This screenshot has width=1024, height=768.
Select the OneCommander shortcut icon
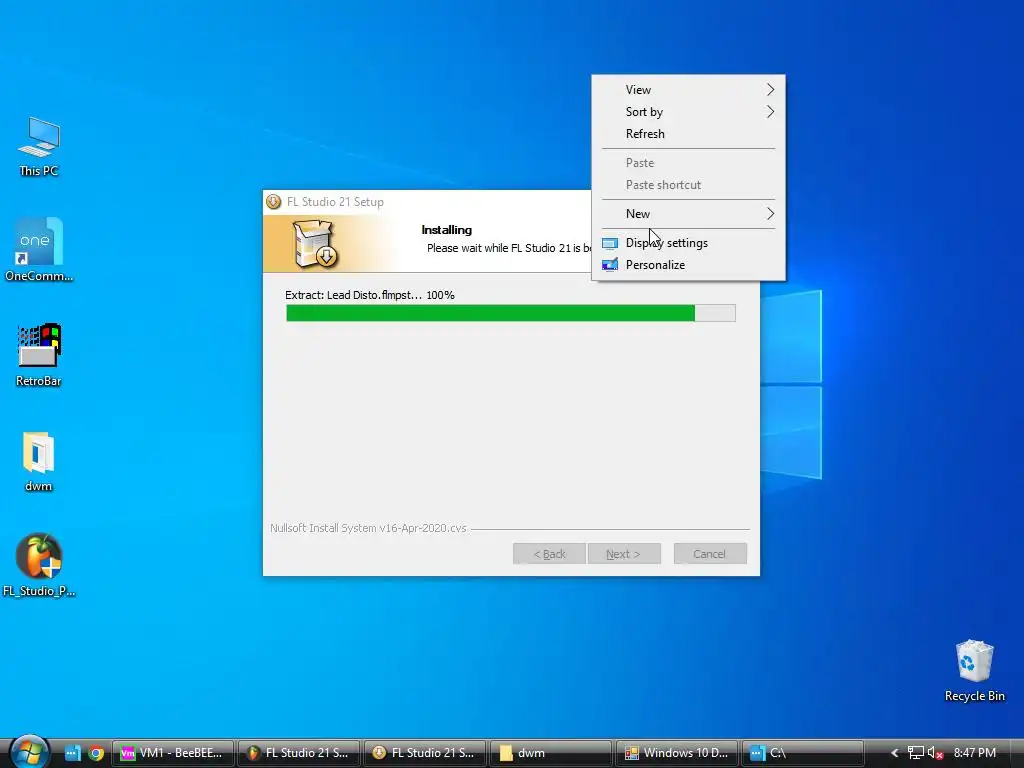click(39, 250)
